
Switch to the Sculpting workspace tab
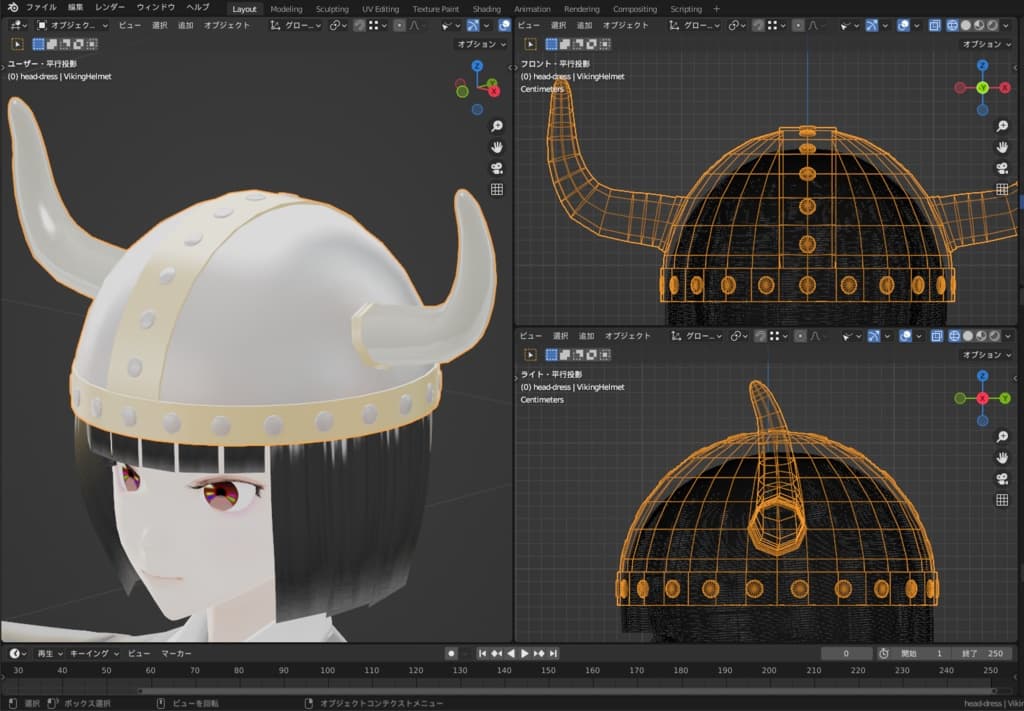point(332,9)
